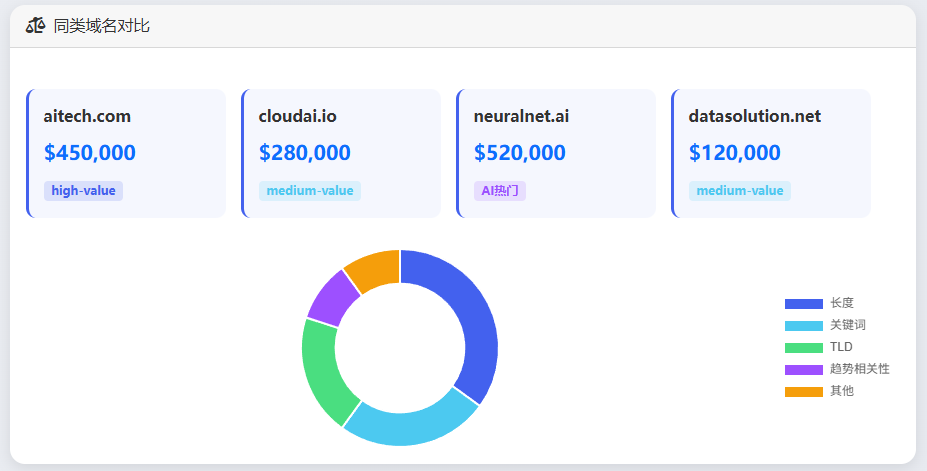Open the cloudai.io domain name
The height and width of the screenshot is (471, 927).
pyautogui.click(x=297, y=116)
